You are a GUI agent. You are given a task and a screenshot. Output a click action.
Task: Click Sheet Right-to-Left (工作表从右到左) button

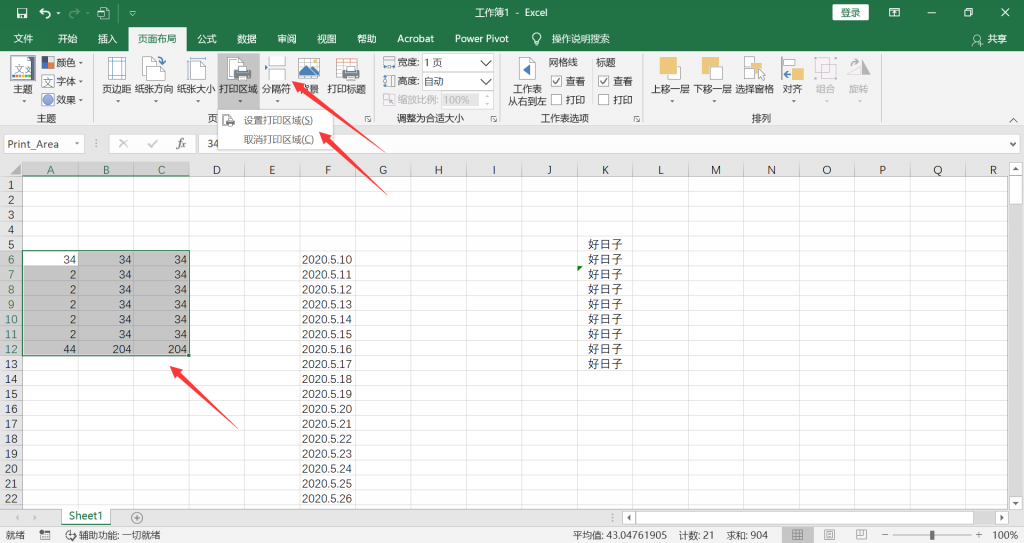click(527, 82)
